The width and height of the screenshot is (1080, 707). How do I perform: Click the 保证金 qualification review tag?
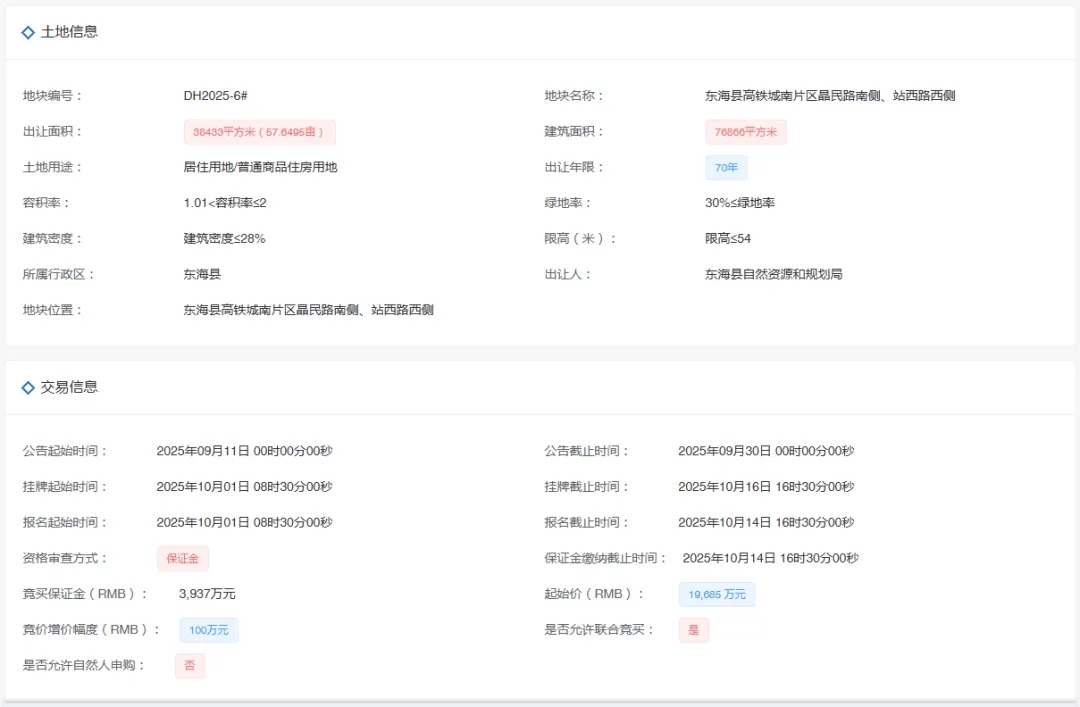[182, 558]
